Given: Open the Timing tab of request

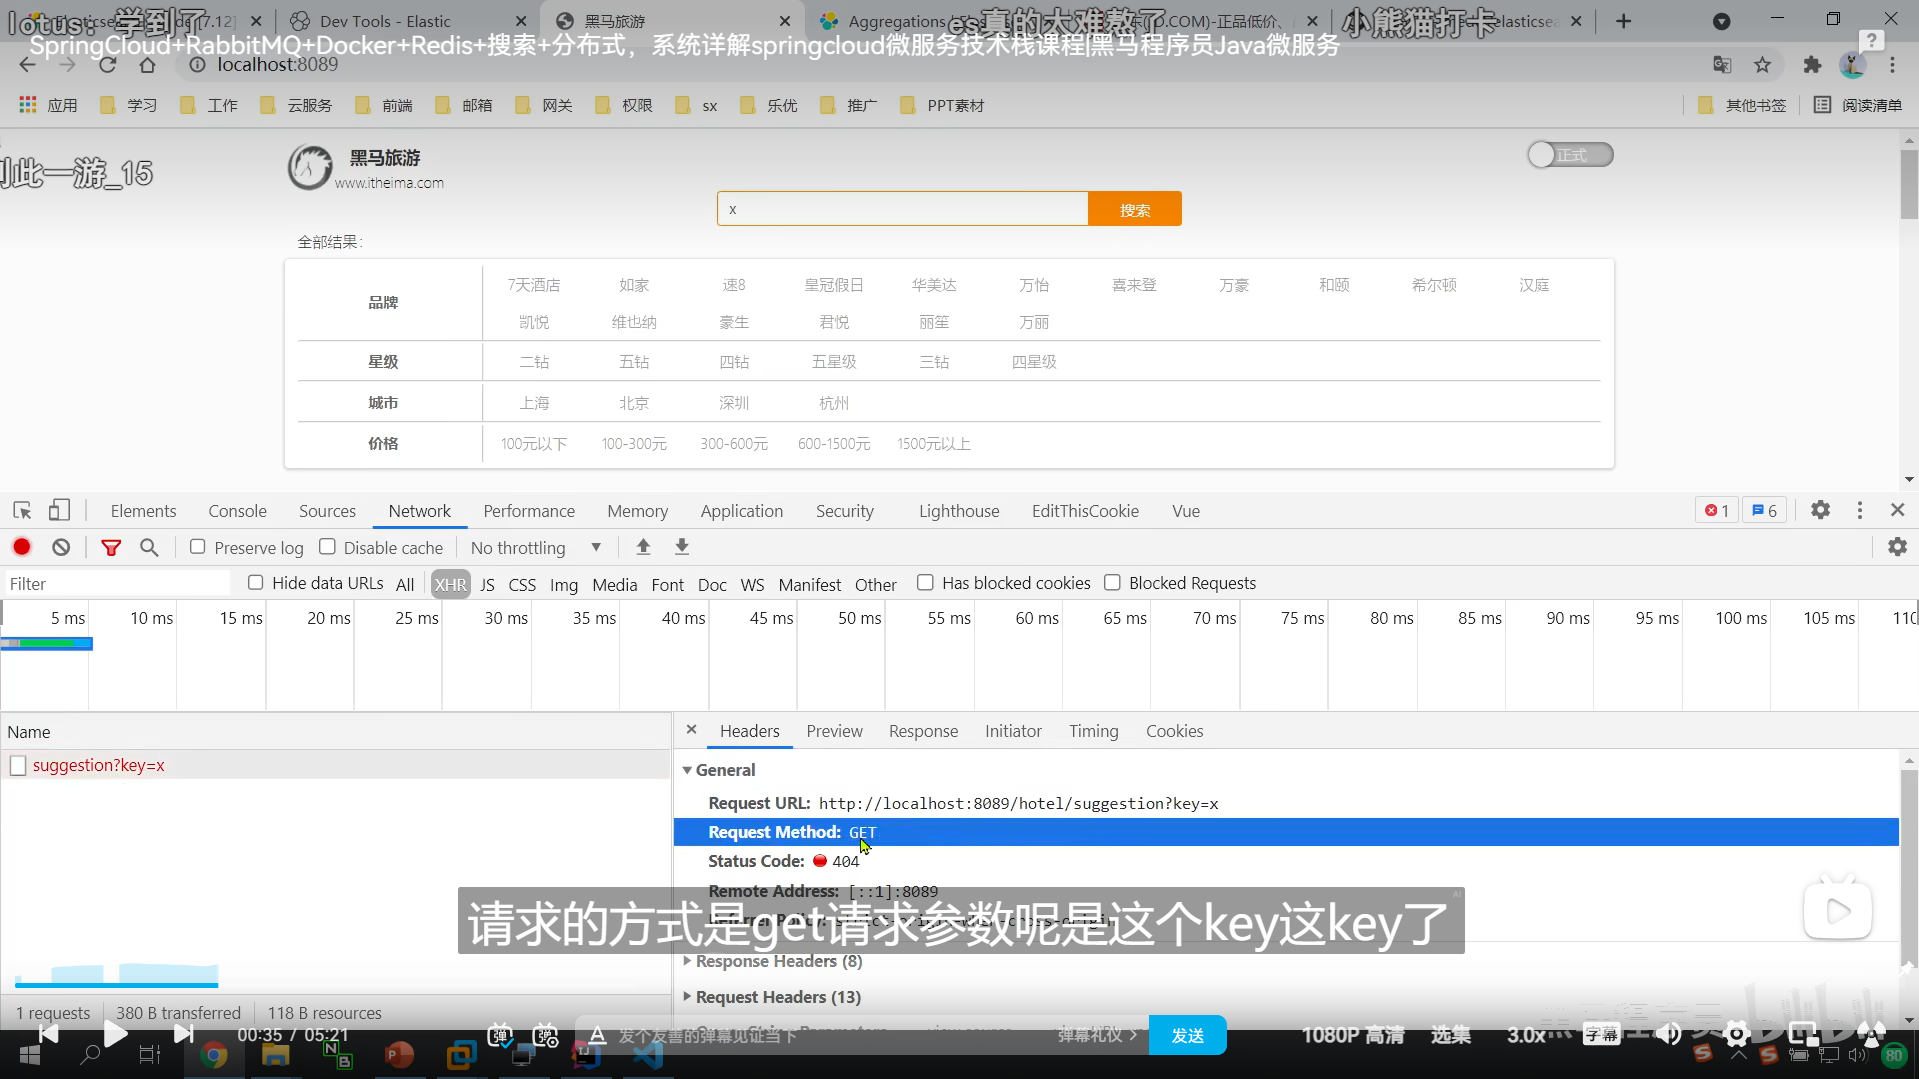Looking at the screenshot, I should [1093, 731].
